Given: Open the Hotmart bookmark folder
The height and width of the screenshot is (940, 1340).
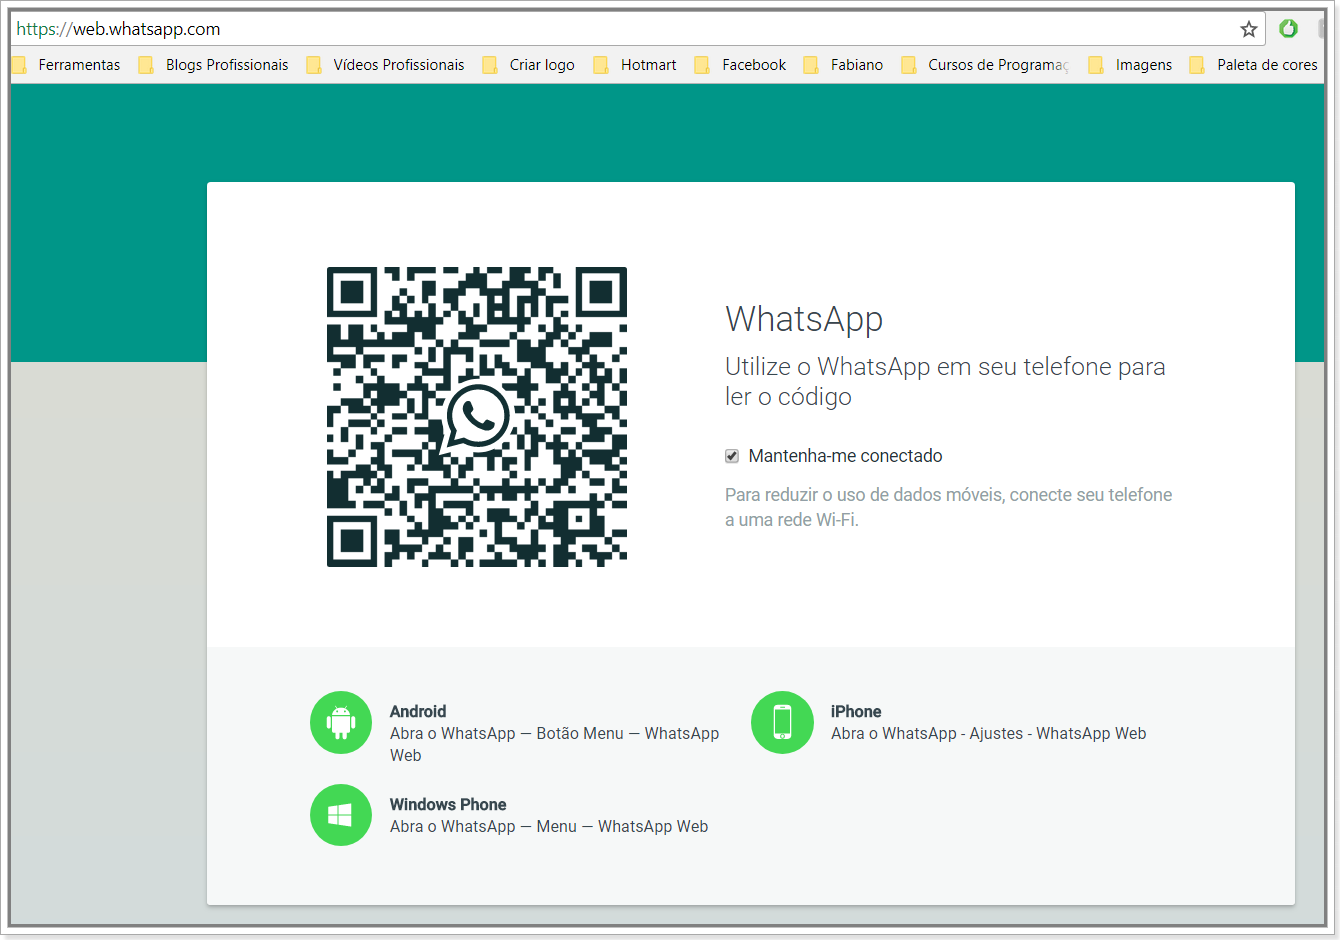Looking at the screenshot, I should [635, 65].
